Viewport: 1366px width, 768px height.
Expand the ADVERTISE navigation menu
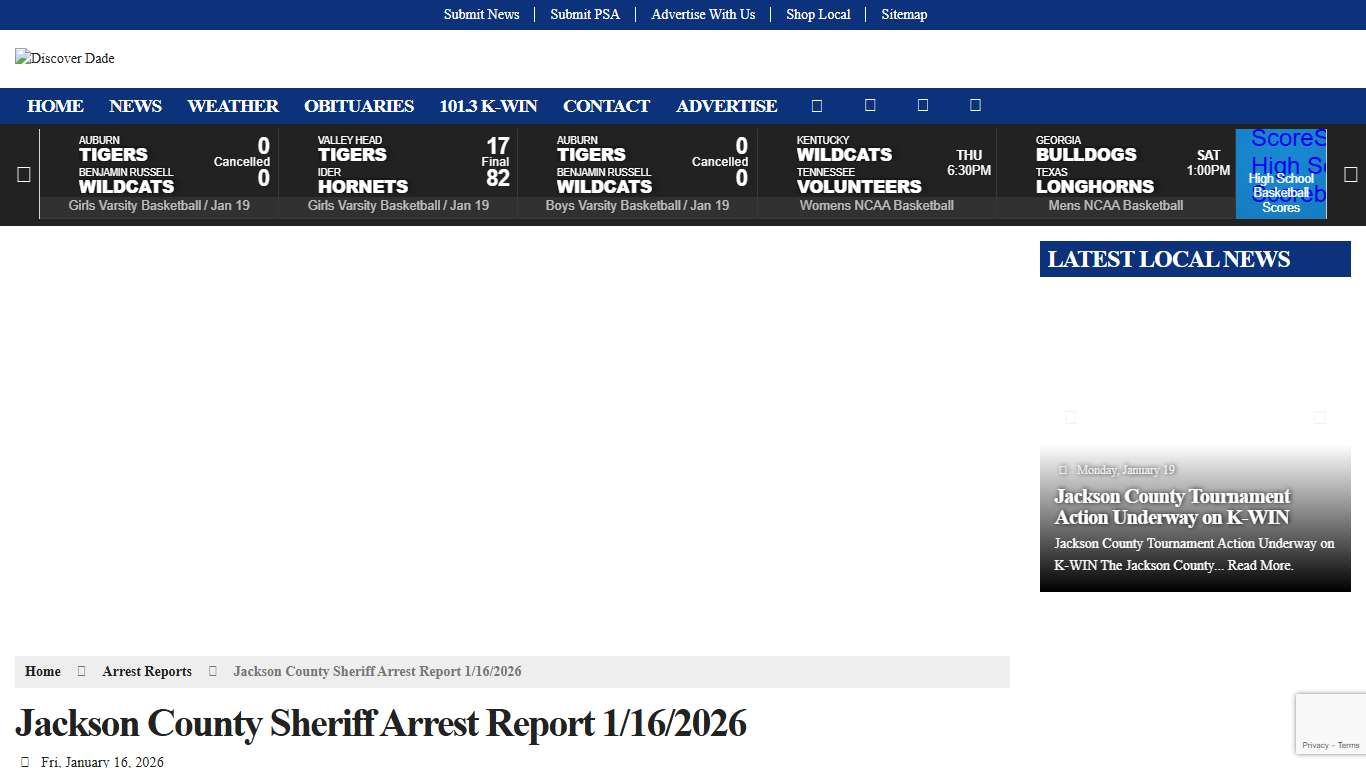(727, 106)
